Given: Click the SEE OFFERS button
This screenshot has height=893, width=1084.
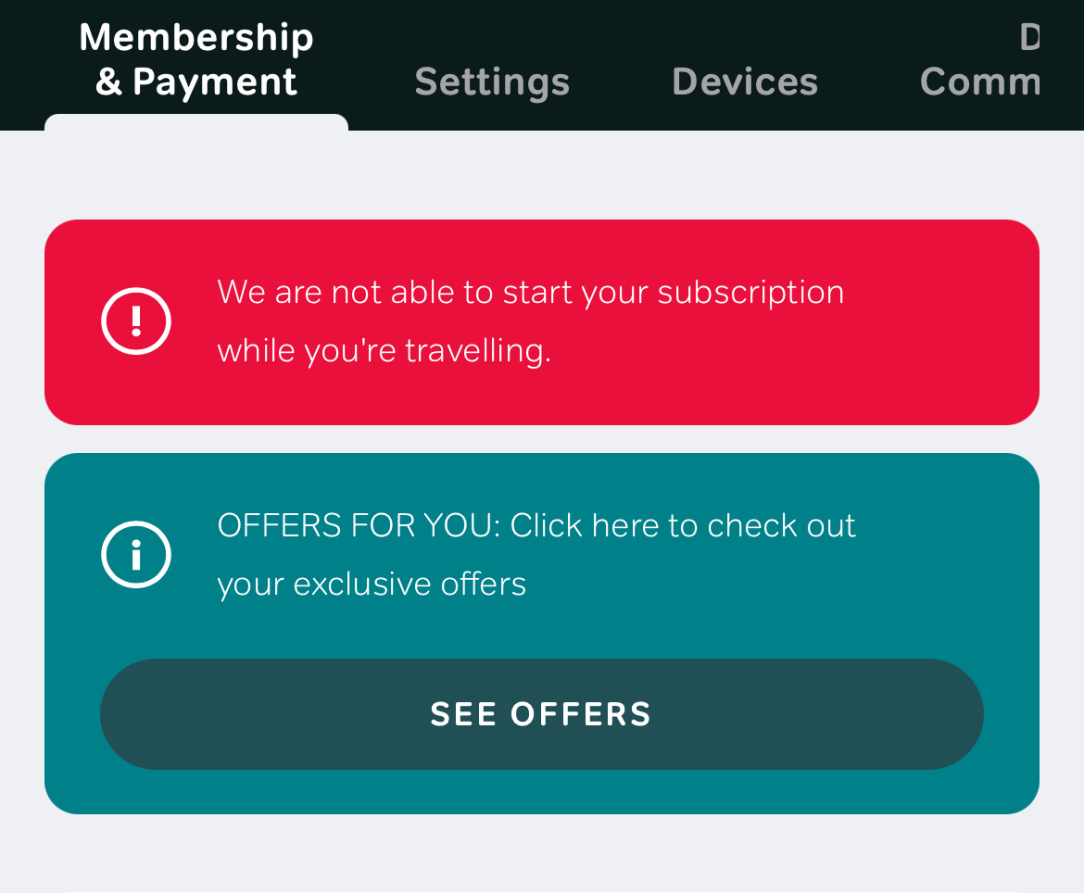Looking at the screenshot, I should coord(541,714).
